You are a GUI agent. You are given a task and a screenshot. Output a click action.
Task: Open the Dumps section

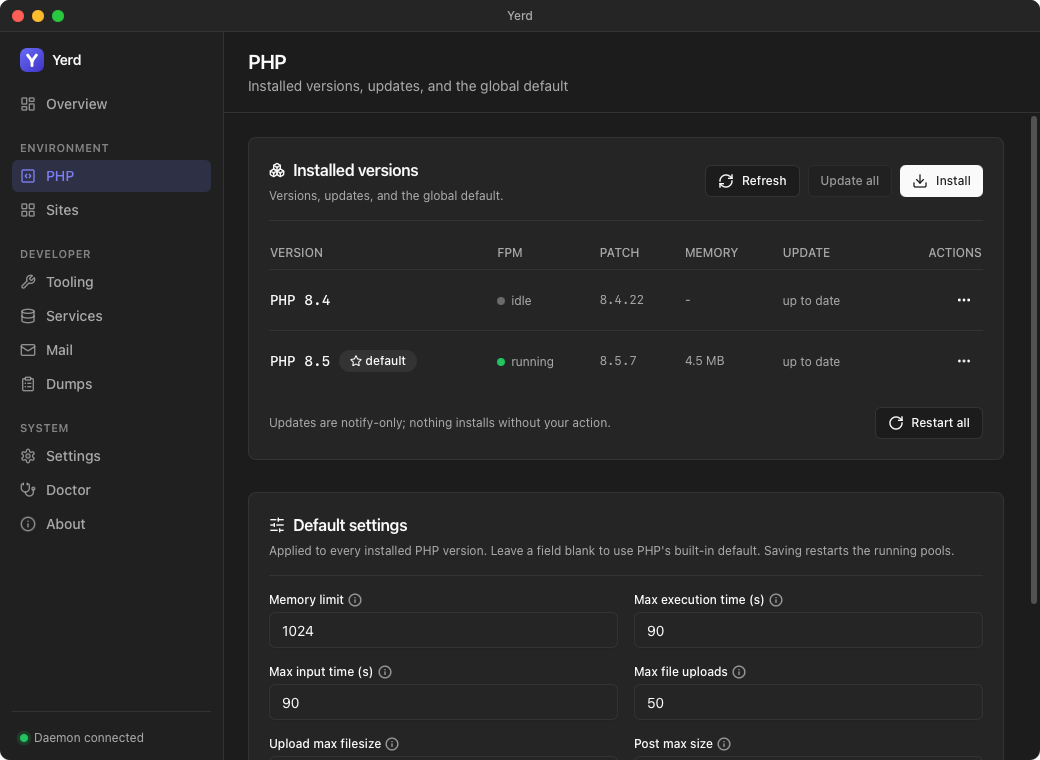(x=111, y=384)
